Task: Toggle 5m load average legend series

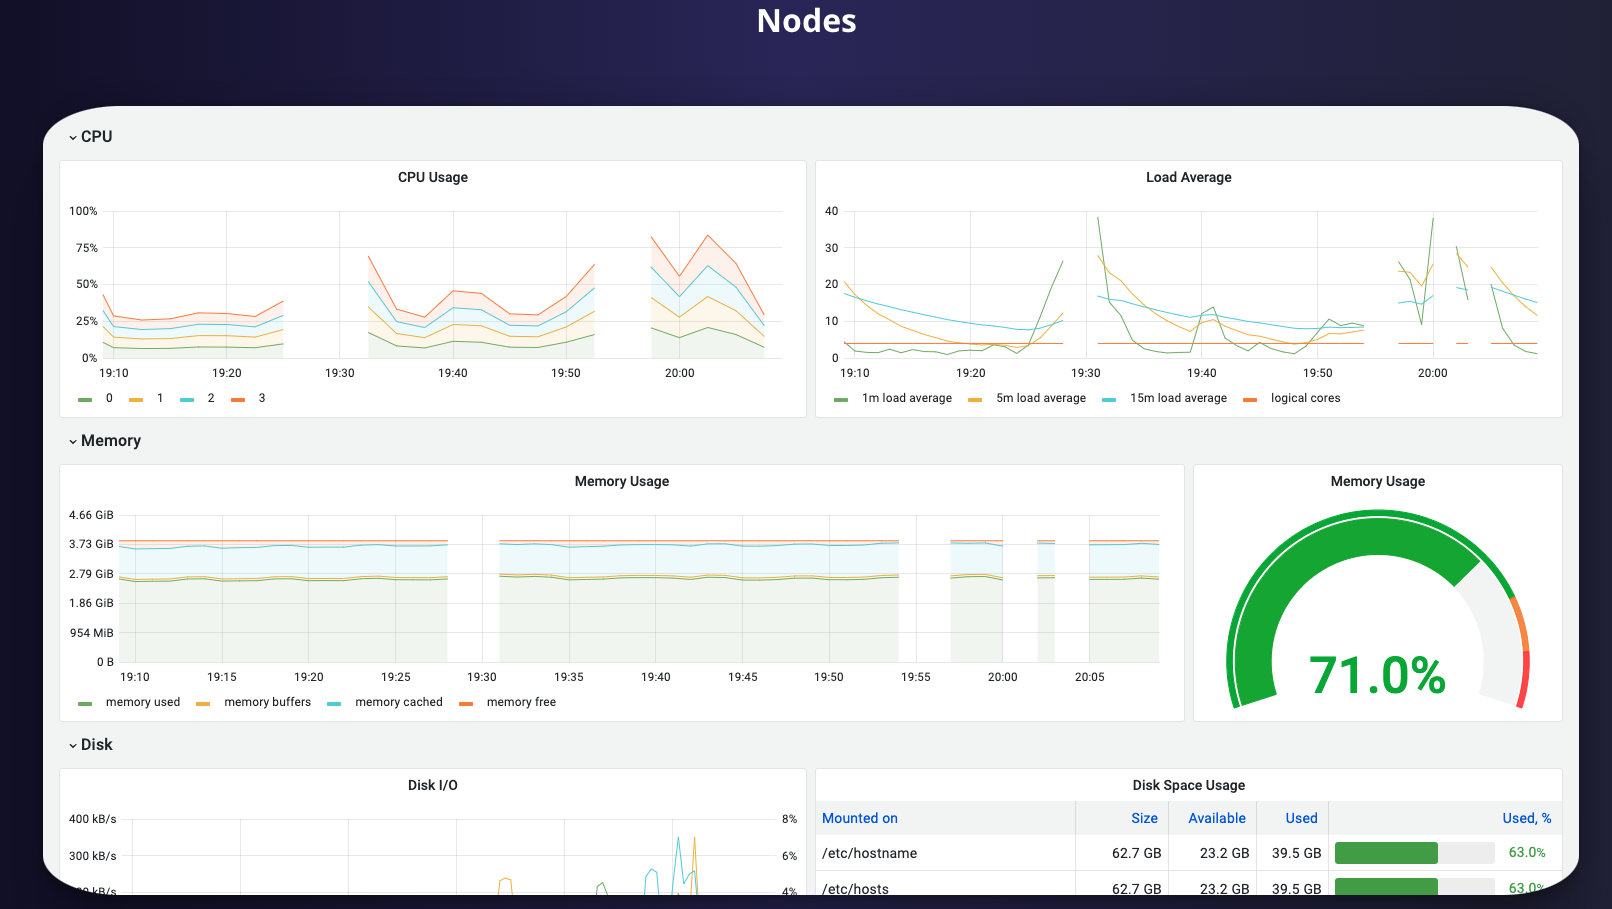Action: tap(1041, 398)
